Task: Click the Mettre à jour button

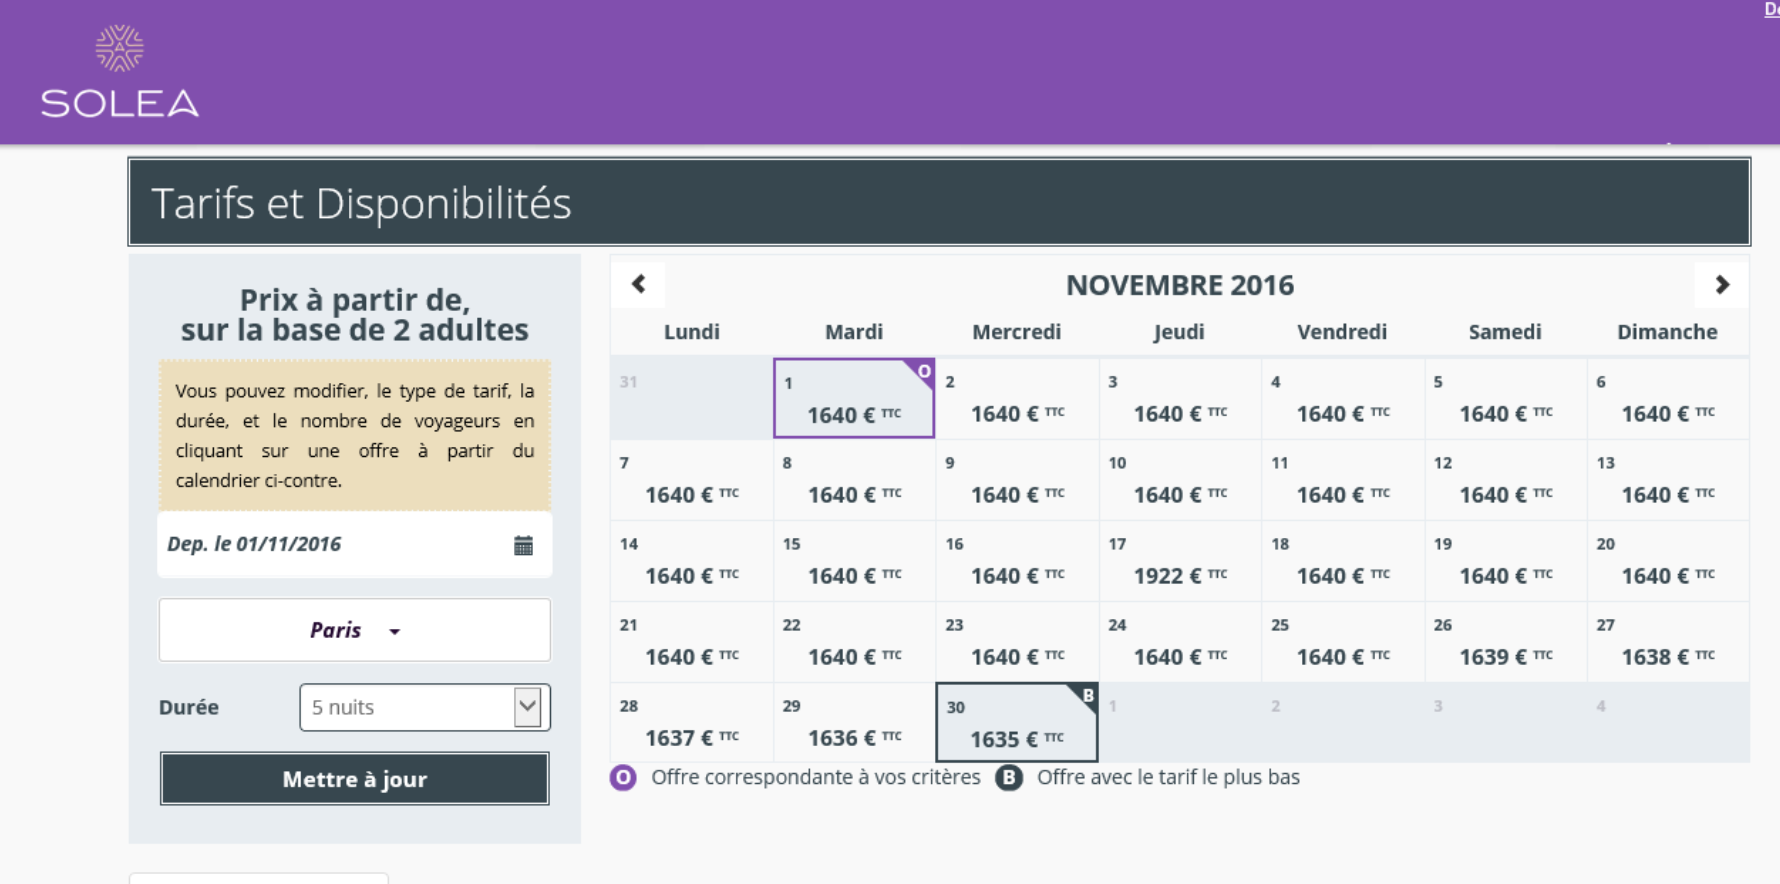Action: 355,779
